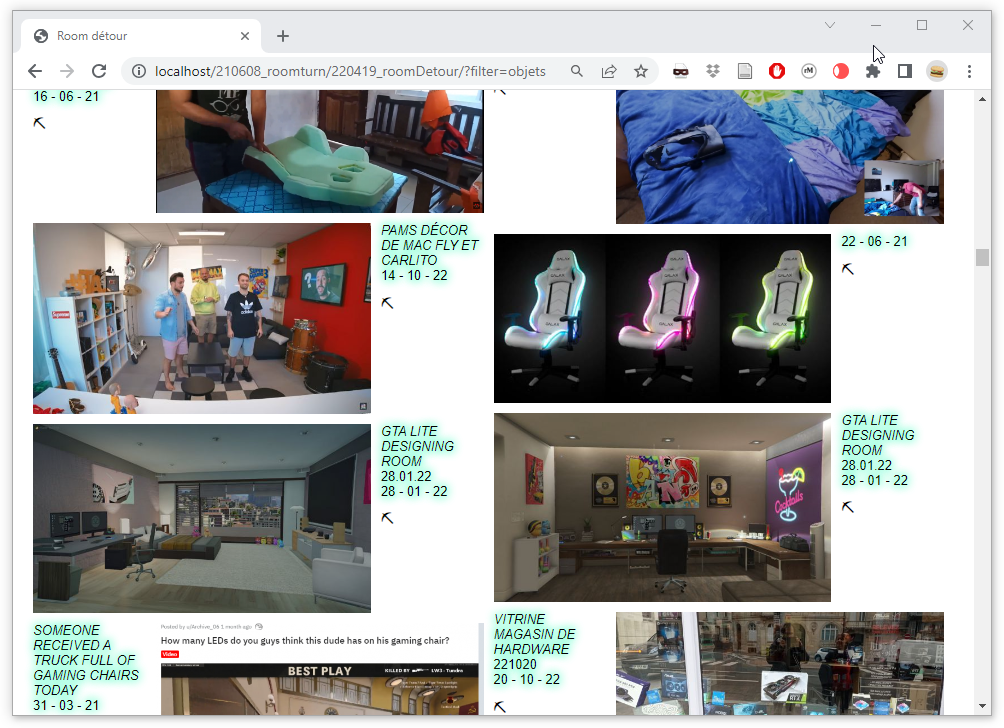Bookmark this page with the star icon
This screenshot has width=1004, height=728.
(x=641, y=71)
